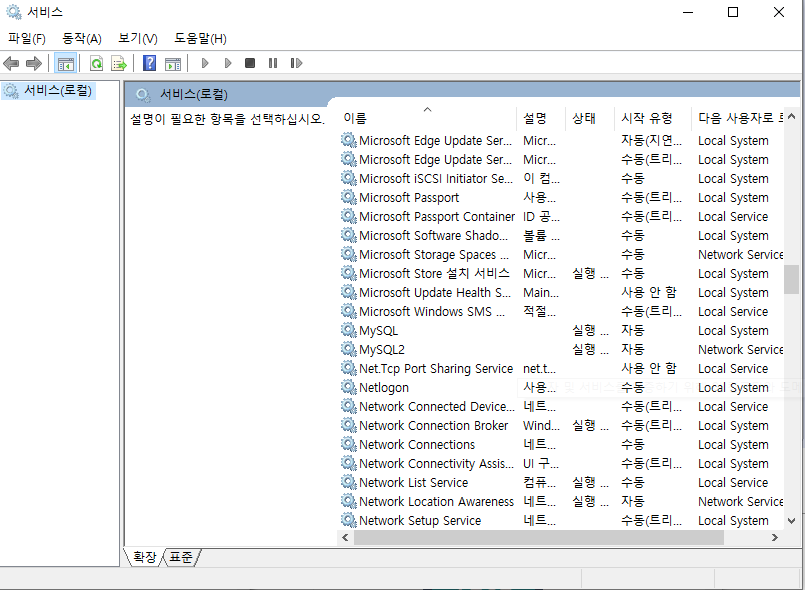This screenshot has height=590, width=805.
Task: Click the gear icon beside Netlogon
Action: click(349, 387)
